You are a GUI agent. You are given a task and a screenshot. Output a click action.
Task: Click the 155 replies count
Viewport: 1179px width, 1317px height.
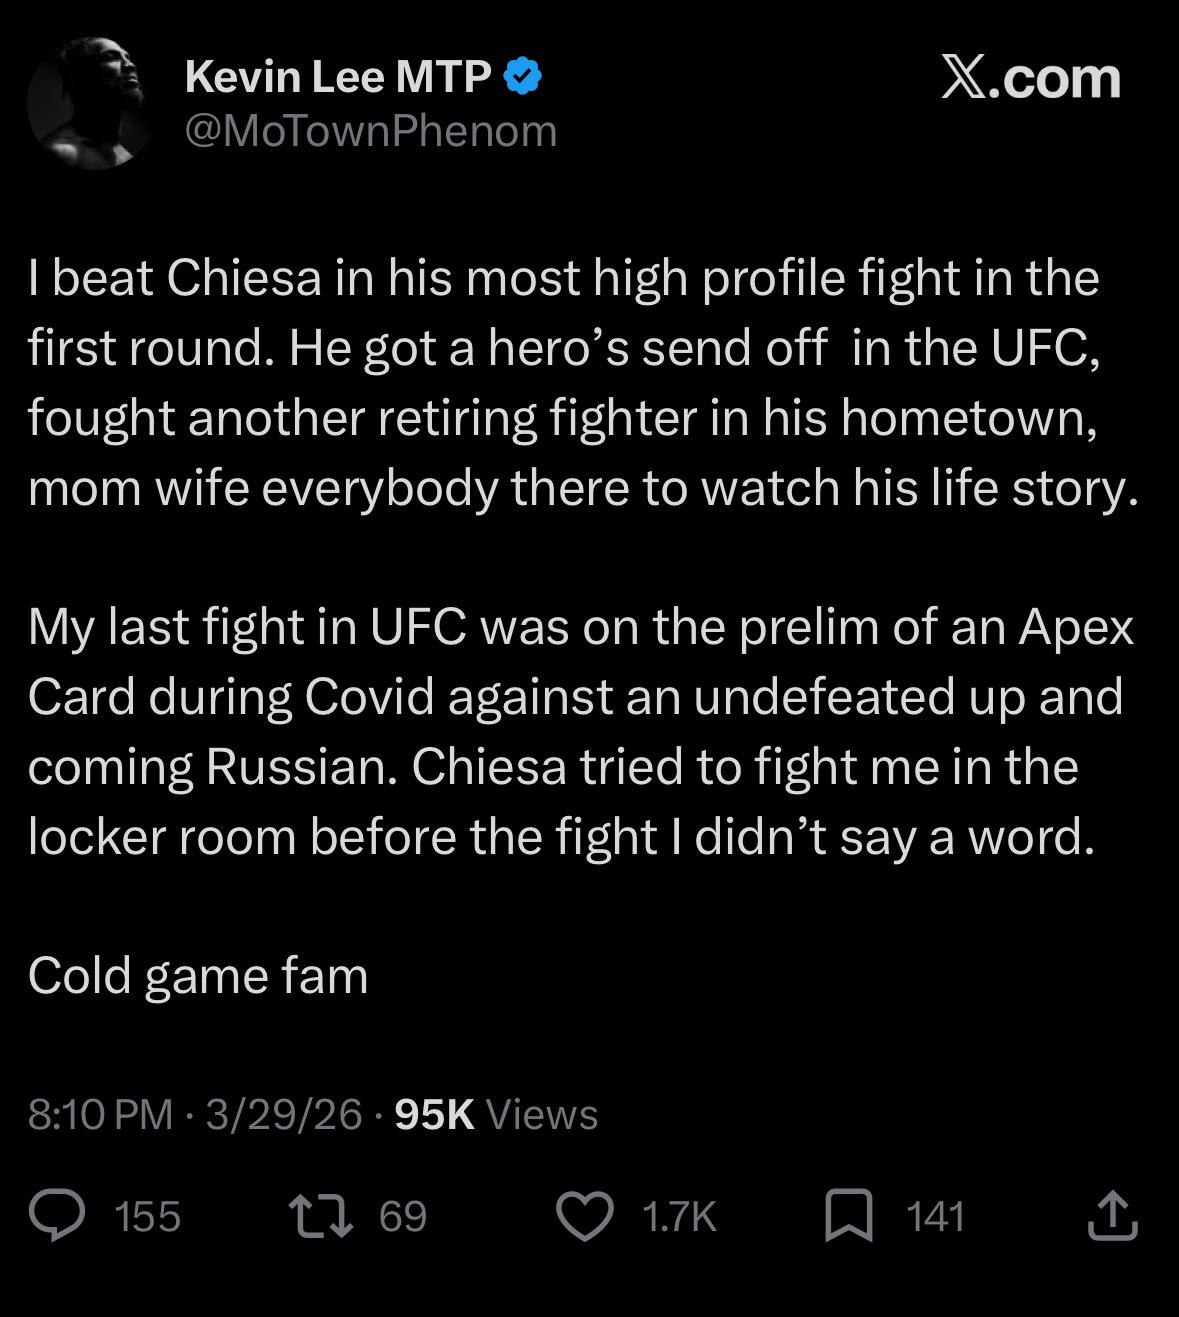[x=147, y=1217]
